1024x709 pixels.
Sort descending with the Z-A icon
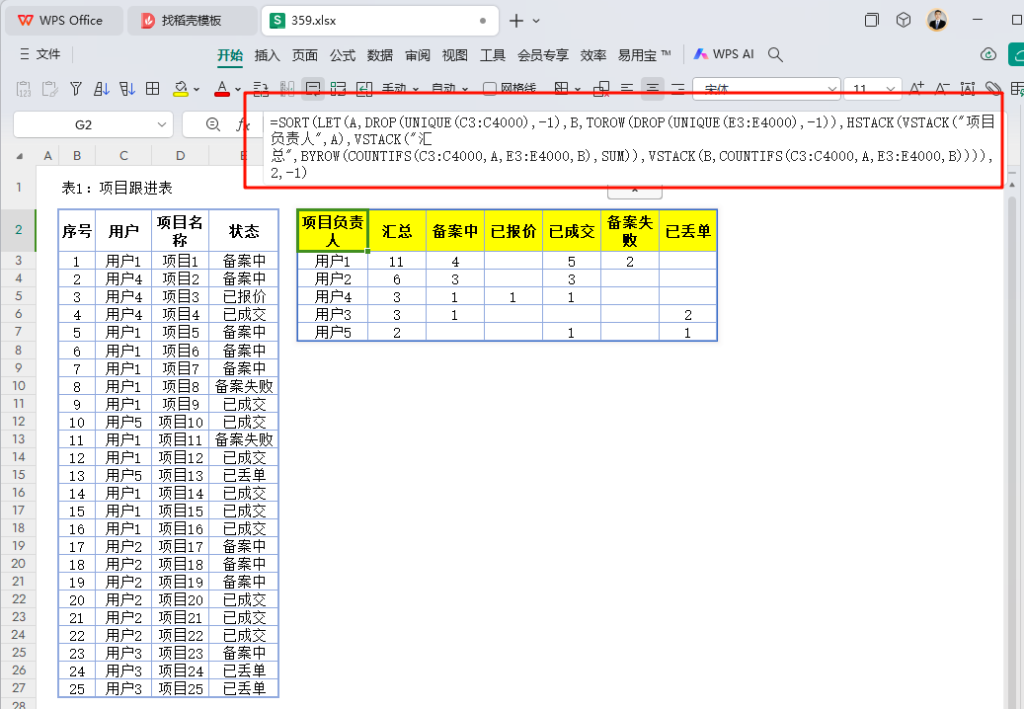[x=127, y=88]
